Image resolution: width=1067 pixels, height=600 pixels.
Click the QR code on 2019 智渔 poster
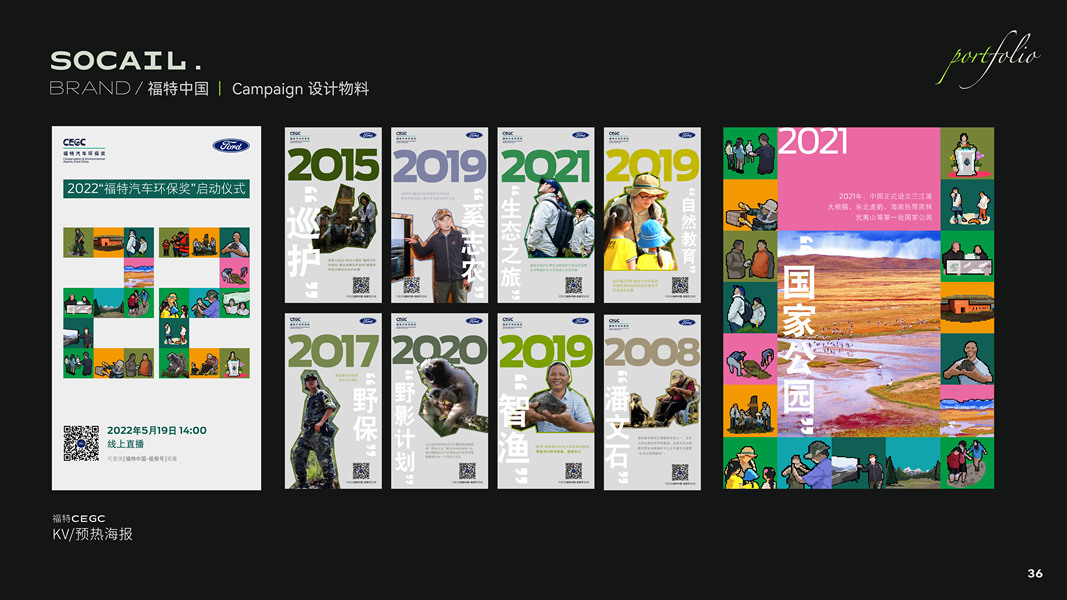pyautogui.click(x=574, y=471)
